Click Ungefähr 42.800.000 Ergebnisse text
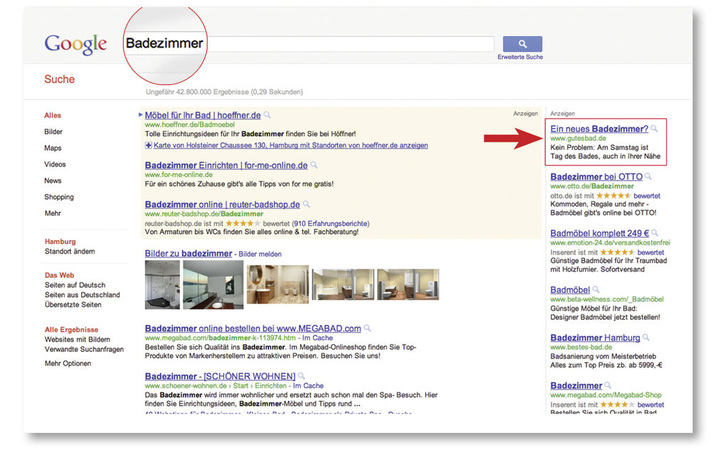 click(224, 92)
